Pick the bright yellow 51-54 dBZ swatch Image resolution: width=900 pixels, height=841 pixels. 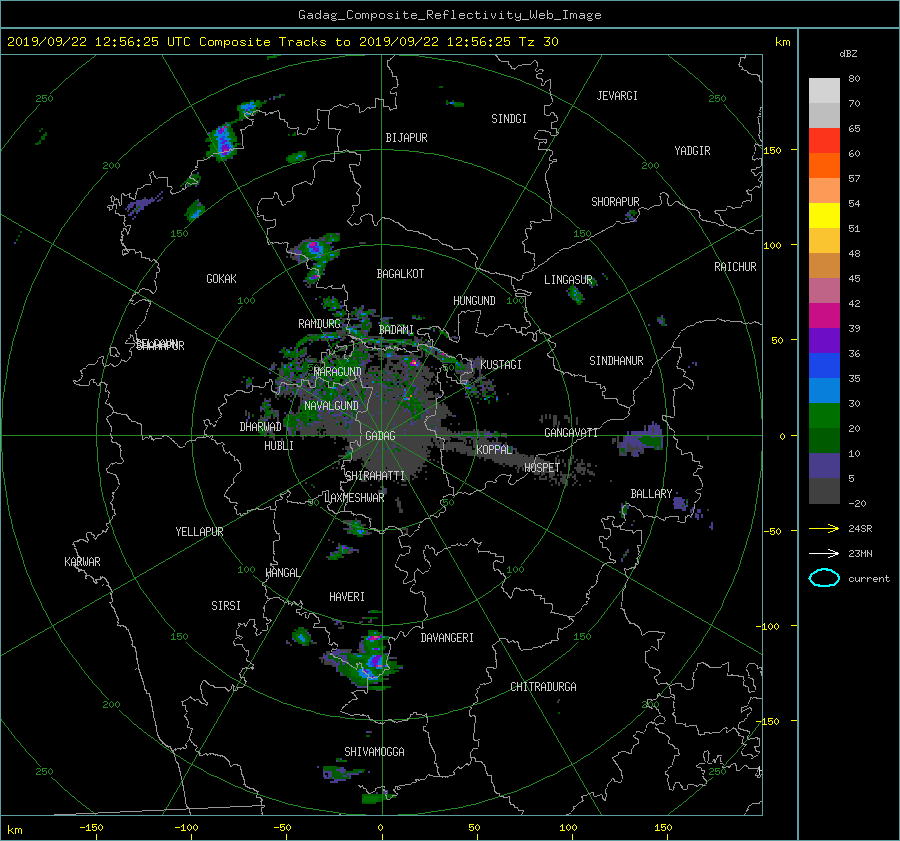(824, 216)
